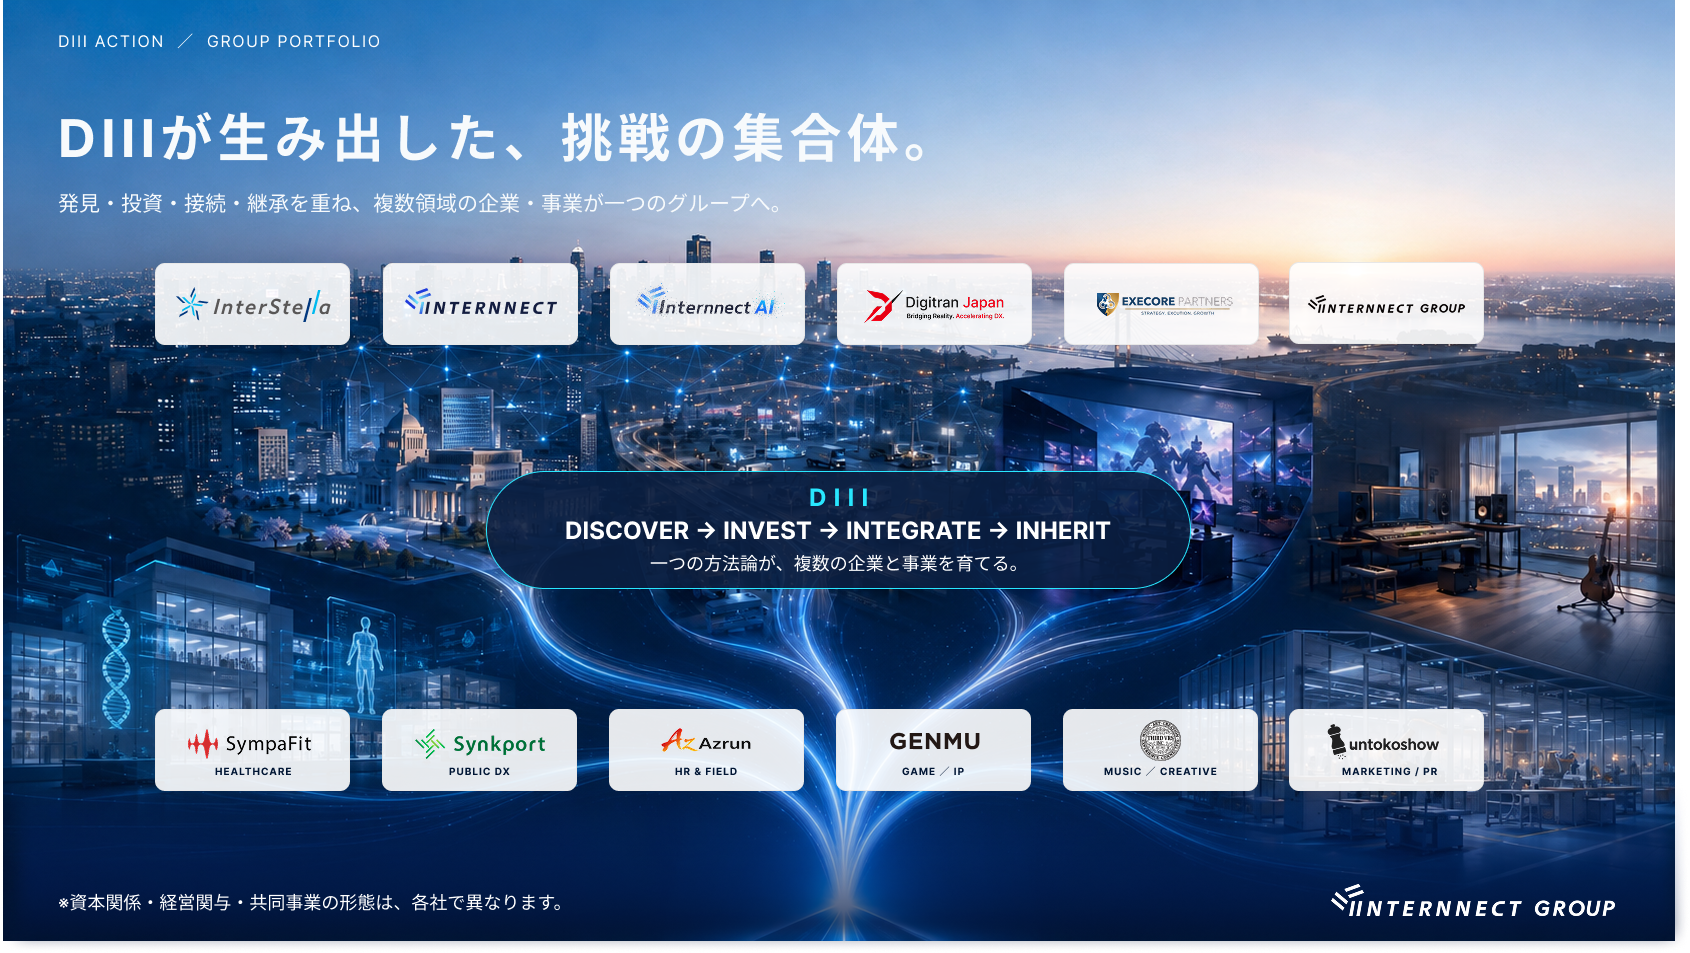Click the winged icon on the Internnect AI card
The height and width of the screenshot is (953, 1690).
pos(651,300)
